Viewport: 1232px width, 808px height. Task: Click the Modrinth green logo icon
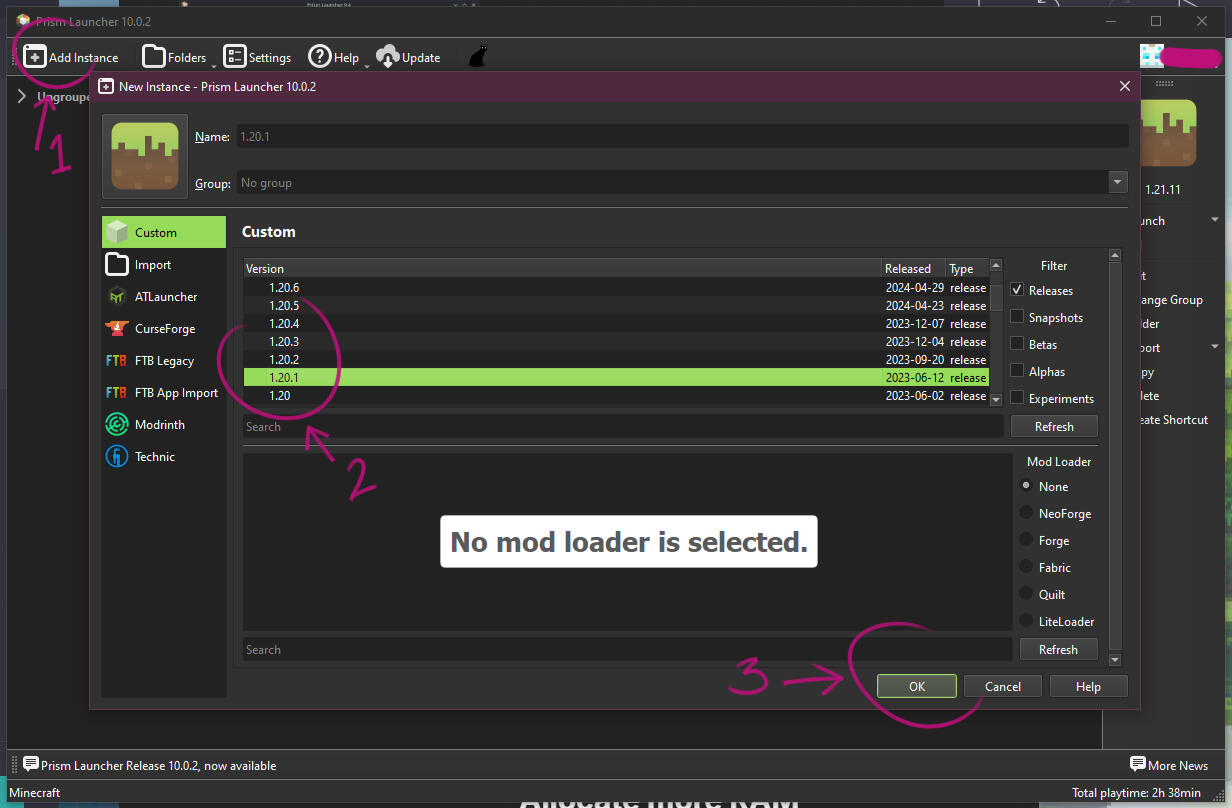tap(117, 424)
